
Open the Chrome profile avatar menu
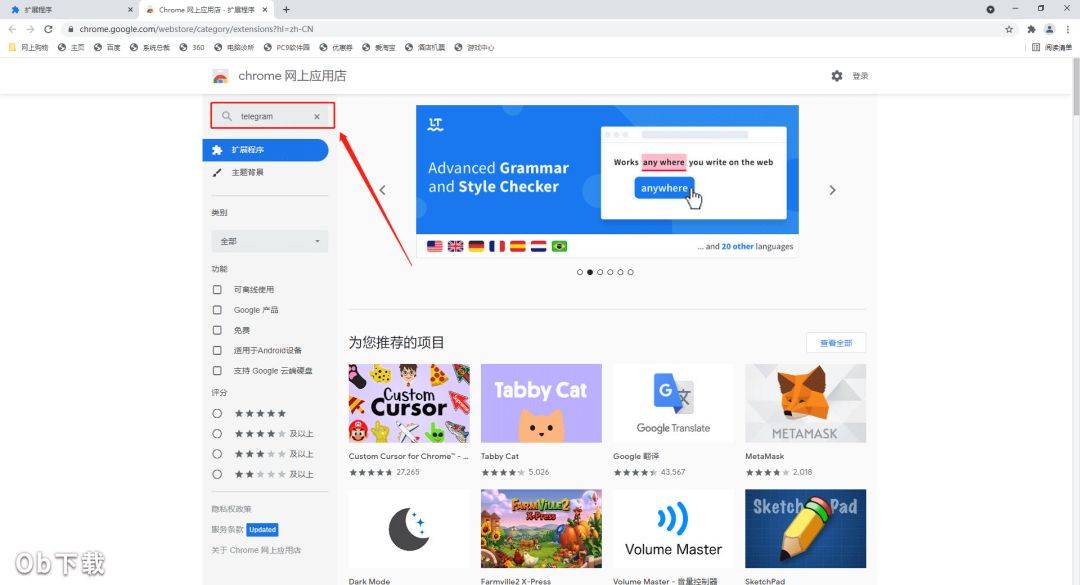1049,29
